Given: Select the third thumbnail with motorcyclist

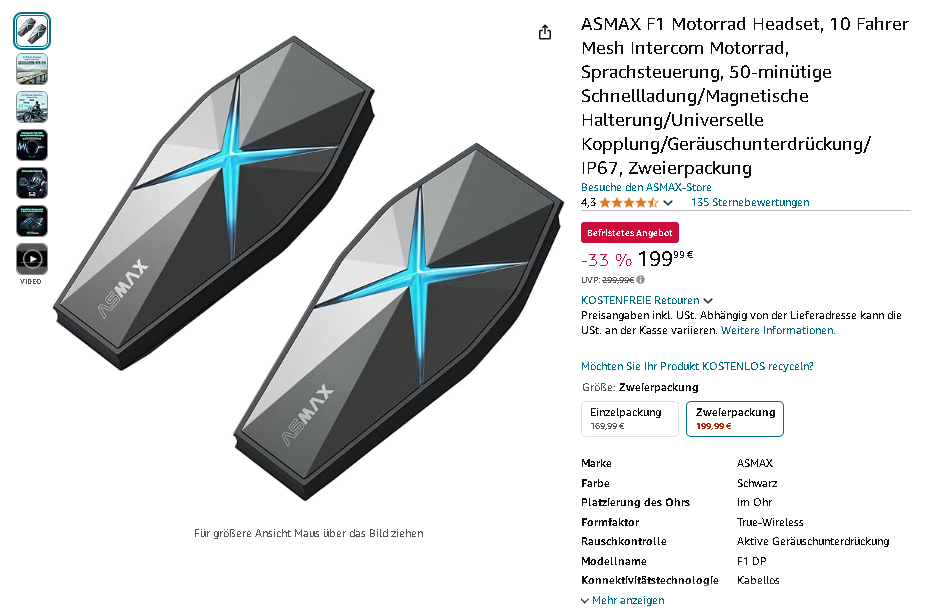Looking at the screenshot, I should coord(32,106).
